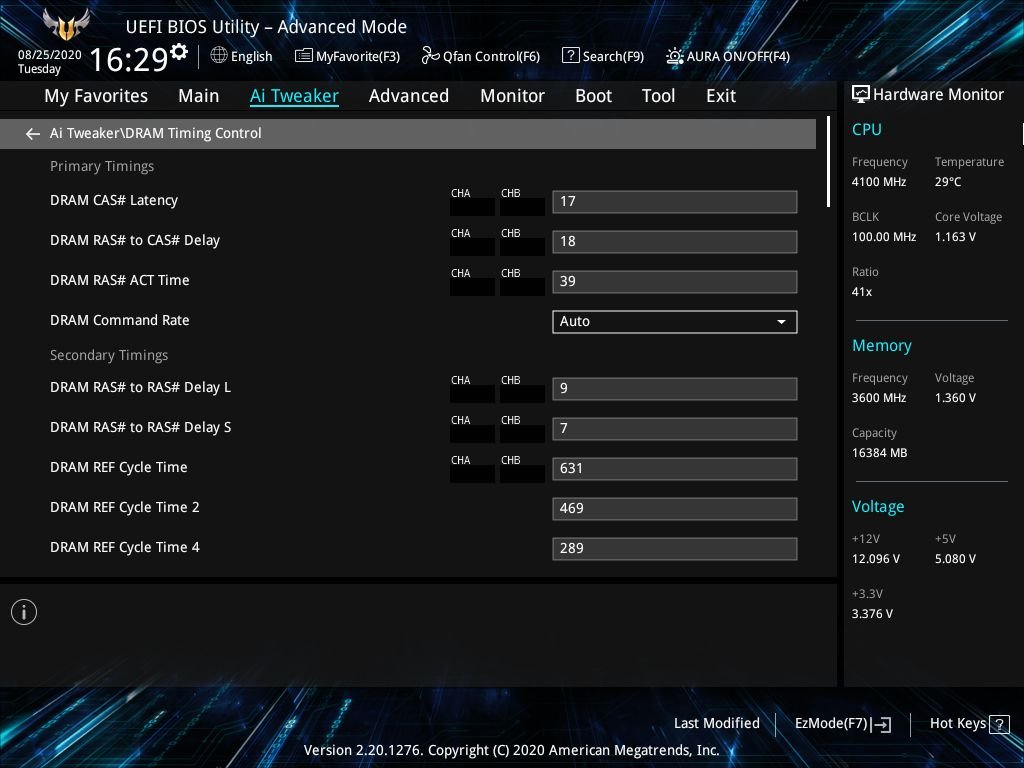Open the DRAM Command Rate dropdown
Image resolution: width=1024 pixels, height=768 pixels.
pyautogui.click(x=675, y=321)
